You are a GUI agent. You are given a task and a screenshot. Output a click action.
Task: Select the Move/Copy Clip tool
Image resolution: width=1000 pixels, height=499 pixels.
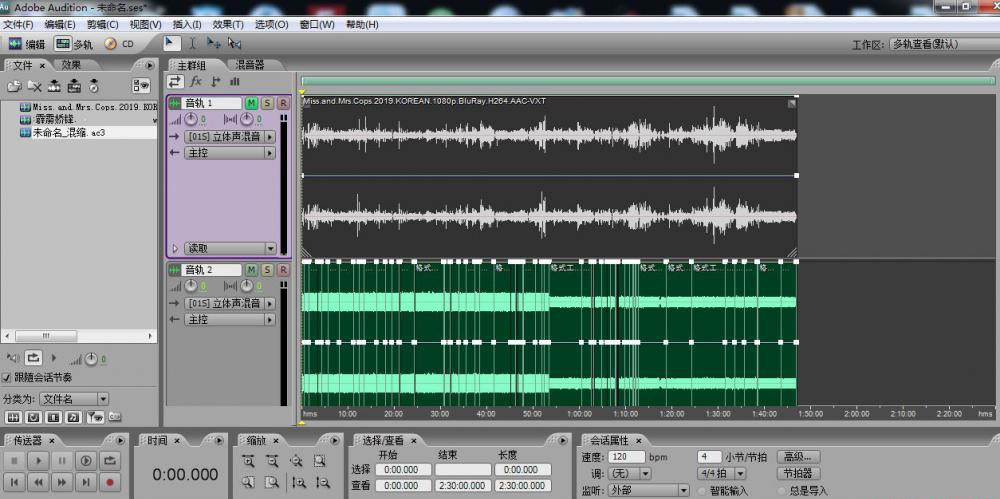(214, 43)
